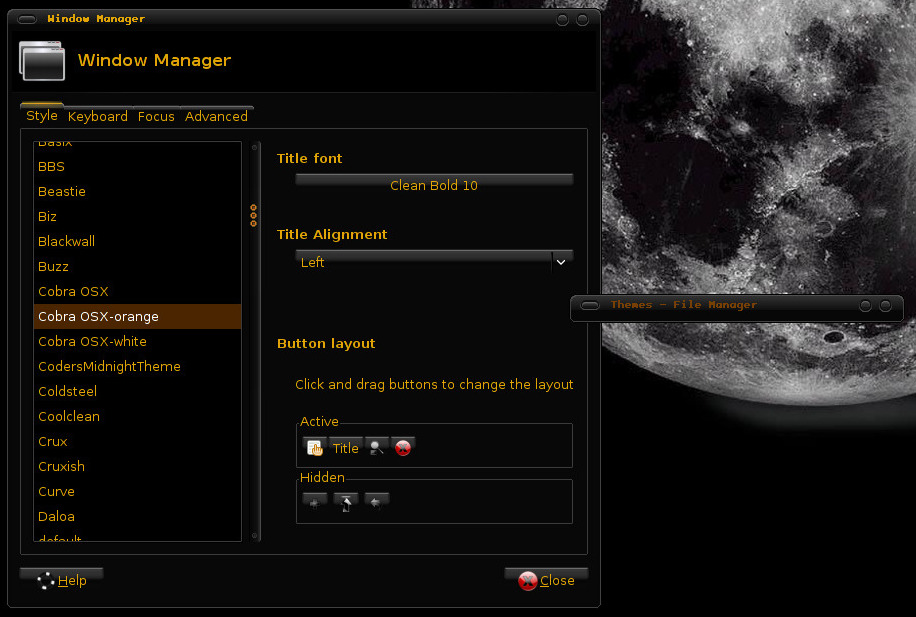
Task: Select the Beastie theme
Action: tap(137, 192)
